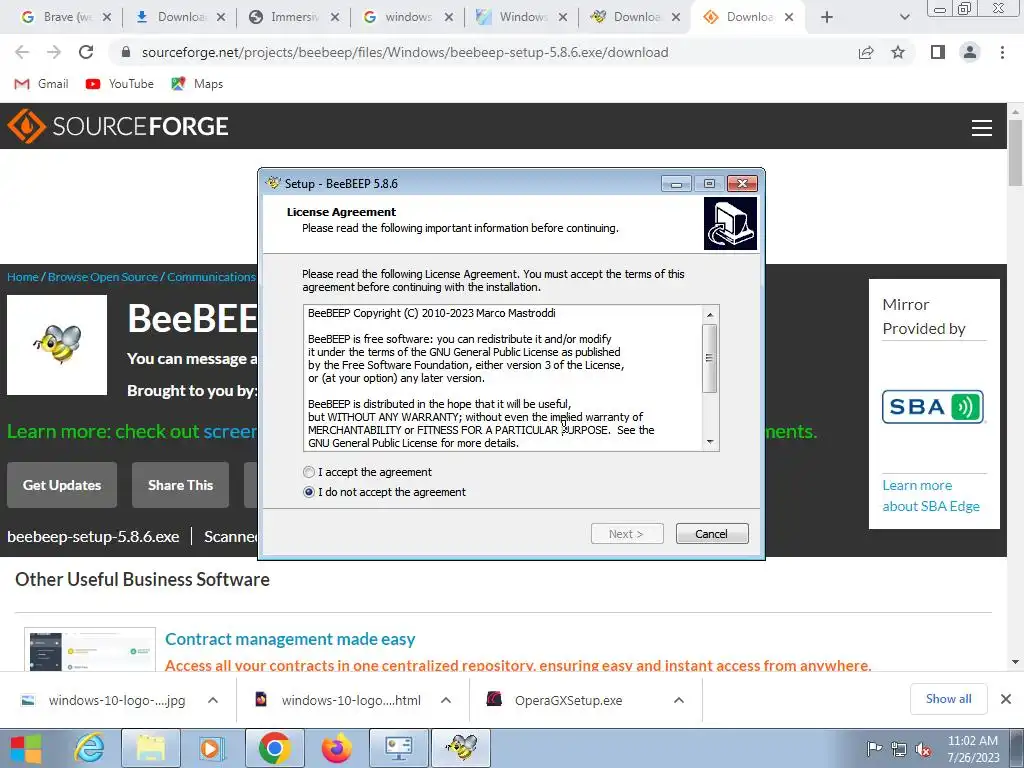Open a new browser tab
1024x768 pixels.
pos(827,17)
